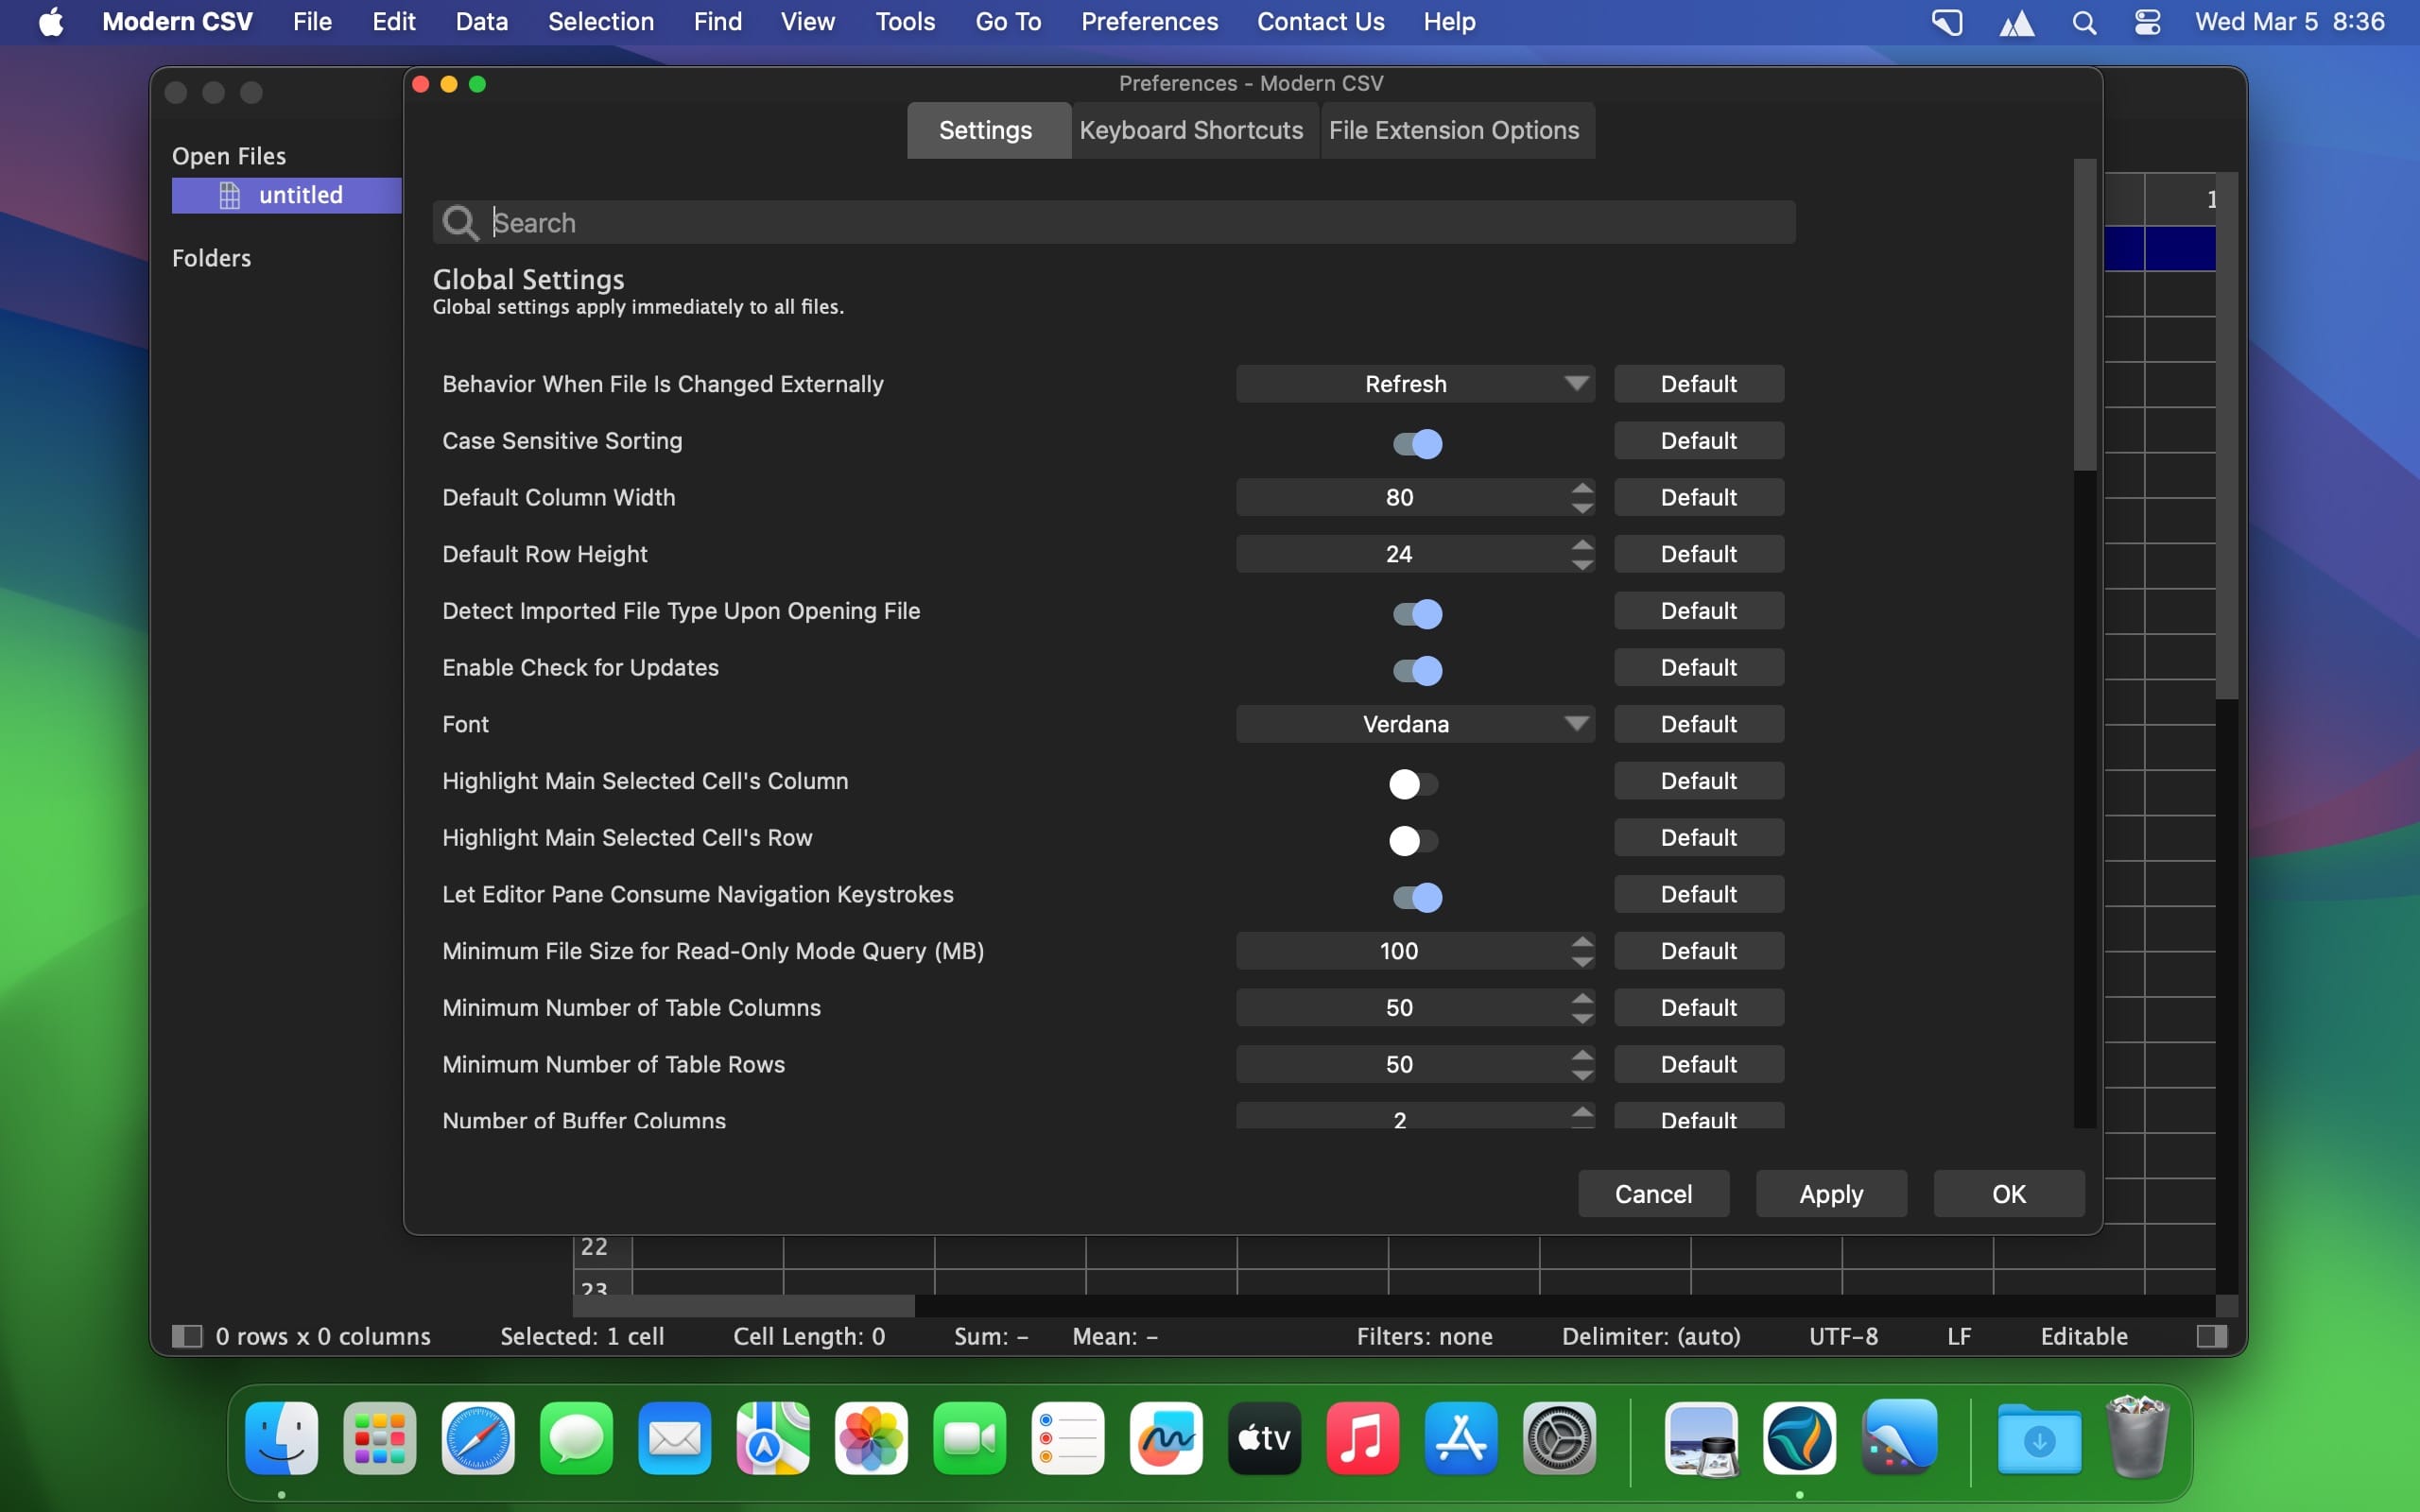
Task: Open the Font dropdown showing Verdana
Action: click(x=1415, y=724)
